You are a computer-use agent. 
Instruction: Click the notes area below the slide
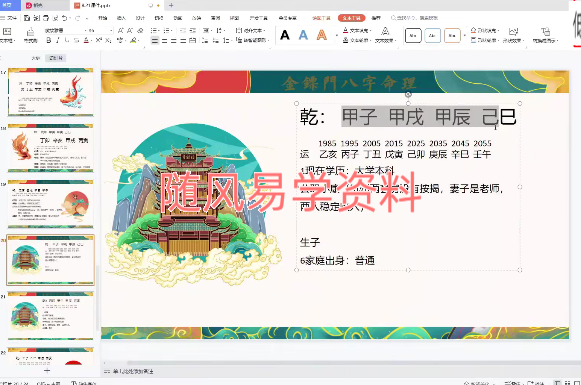133,371
